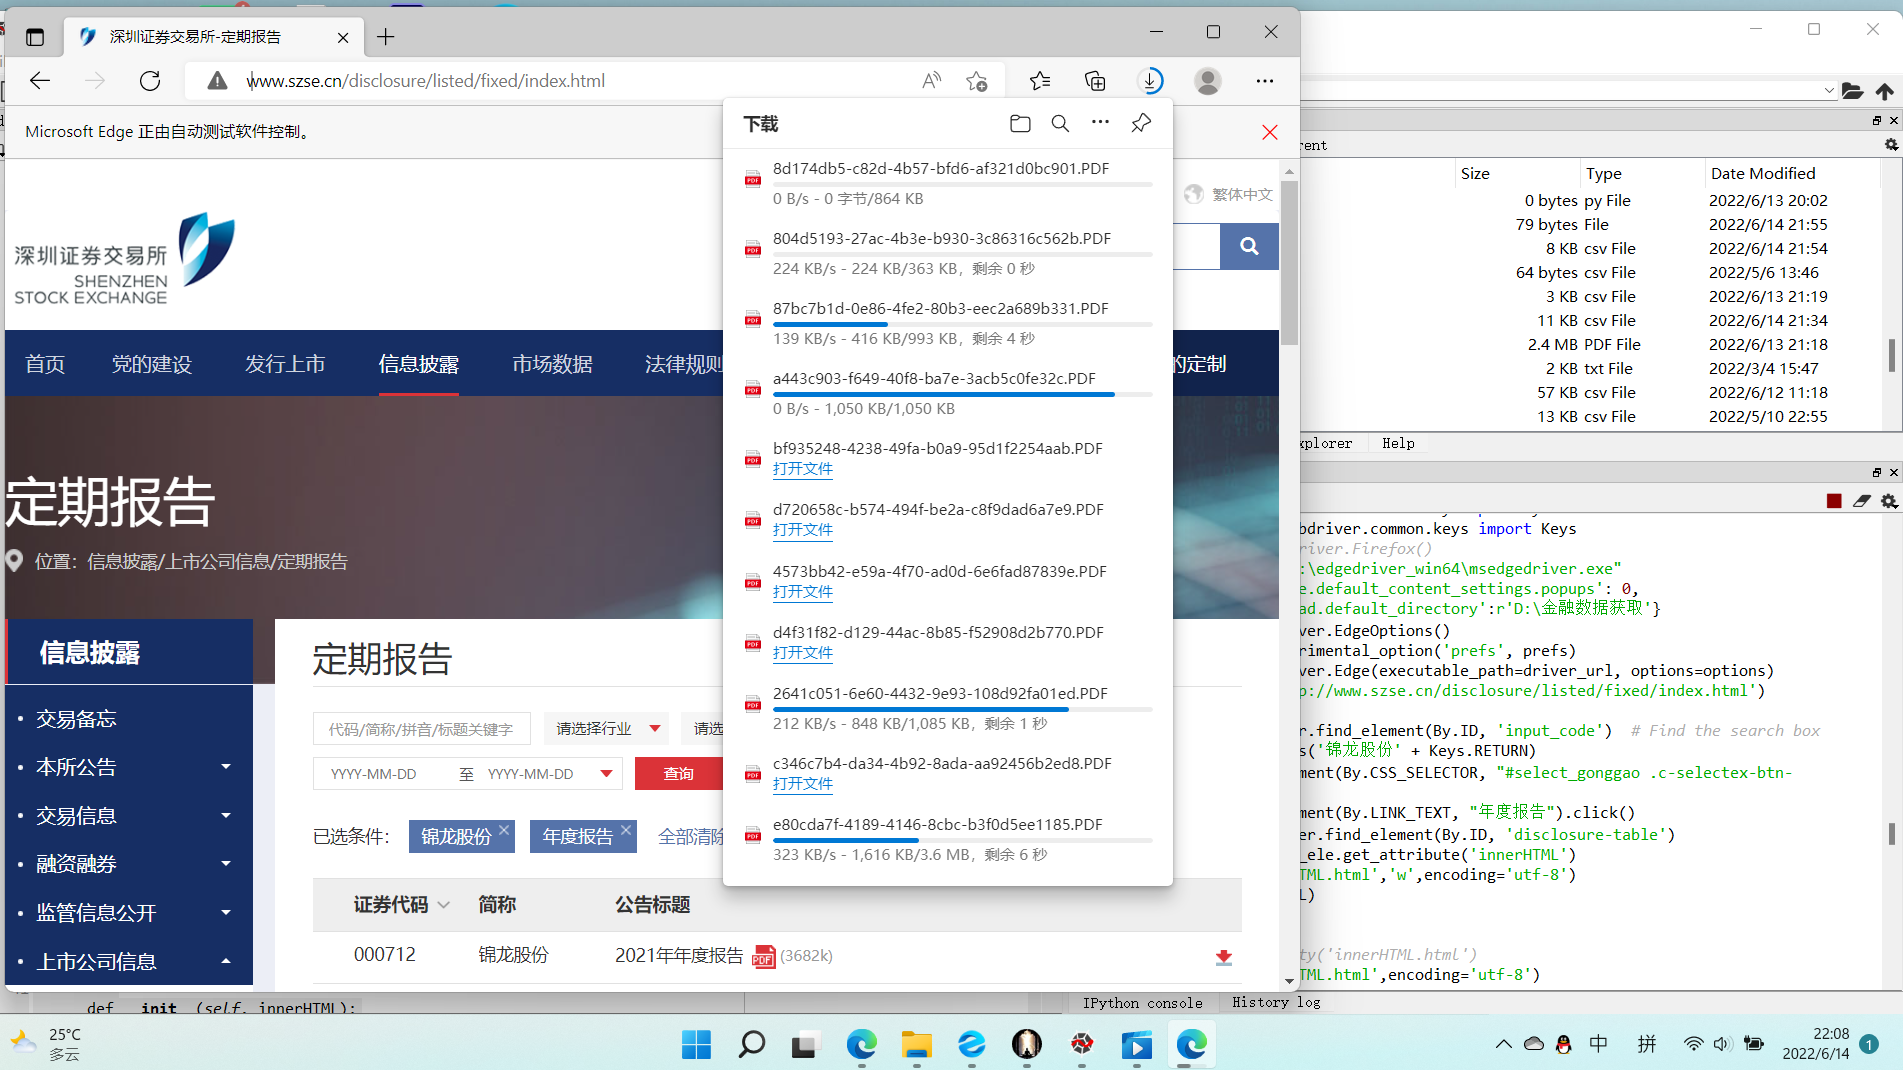Dismiss the automation control notification bar
Viewport: 1903px width, 1070px height.
(x=1269, y=132)
